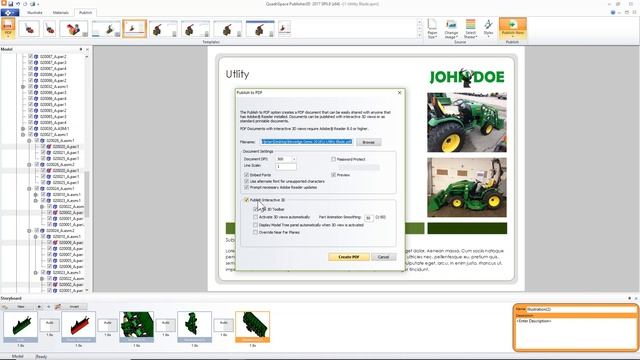Click the Filename path field
Viewport: 640px width, 360px height.
pyautogui.click(x=307, y=142)
